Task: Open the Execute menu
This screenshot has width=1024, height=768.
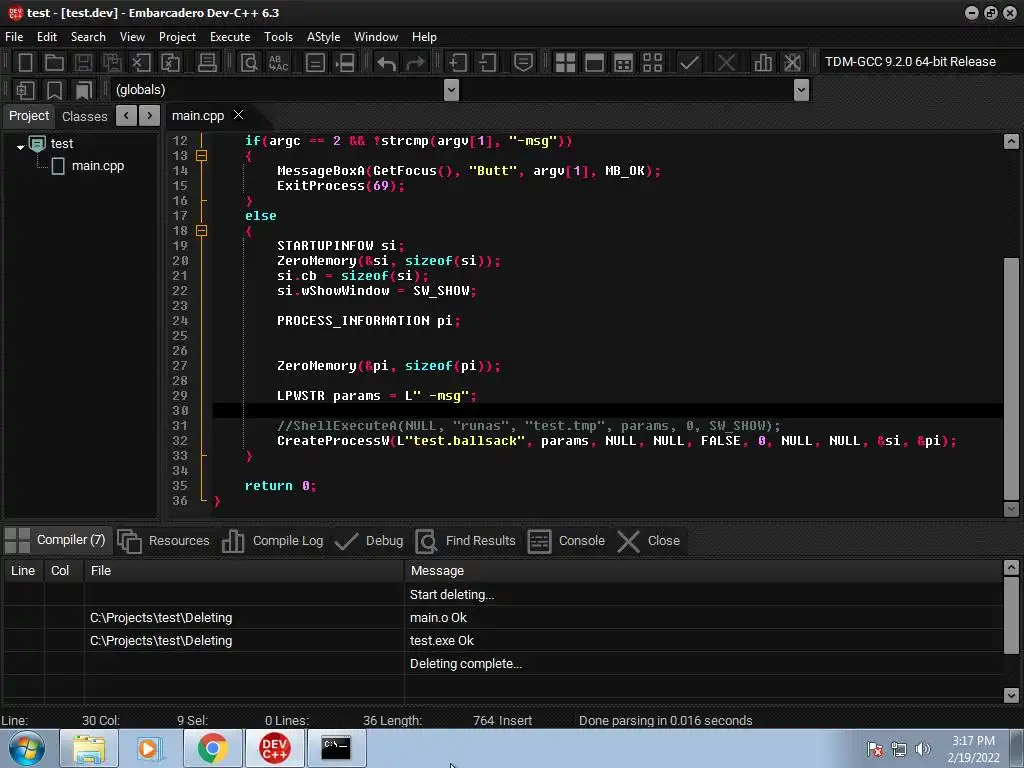Action: (230, 37)
